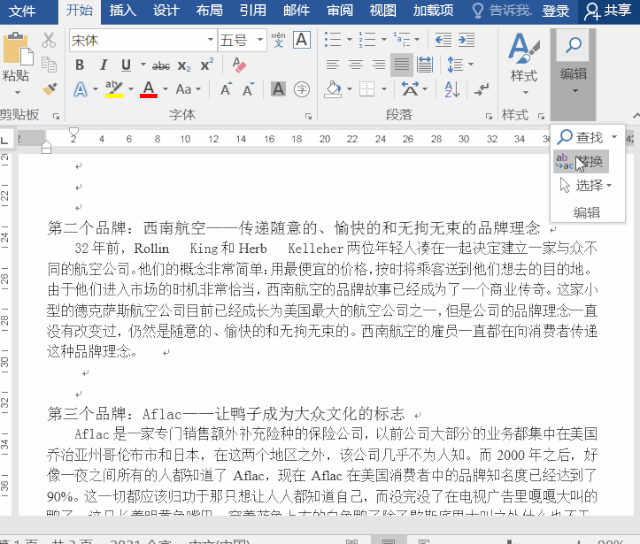Collapse the ribbon with chevron

(x=636, y=116)
